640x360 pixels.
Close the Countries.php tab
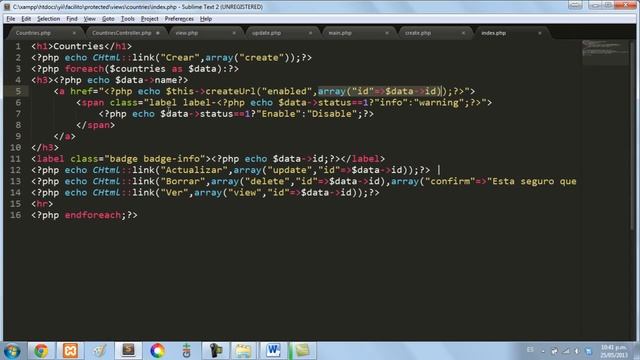click(x=74, y=33)
